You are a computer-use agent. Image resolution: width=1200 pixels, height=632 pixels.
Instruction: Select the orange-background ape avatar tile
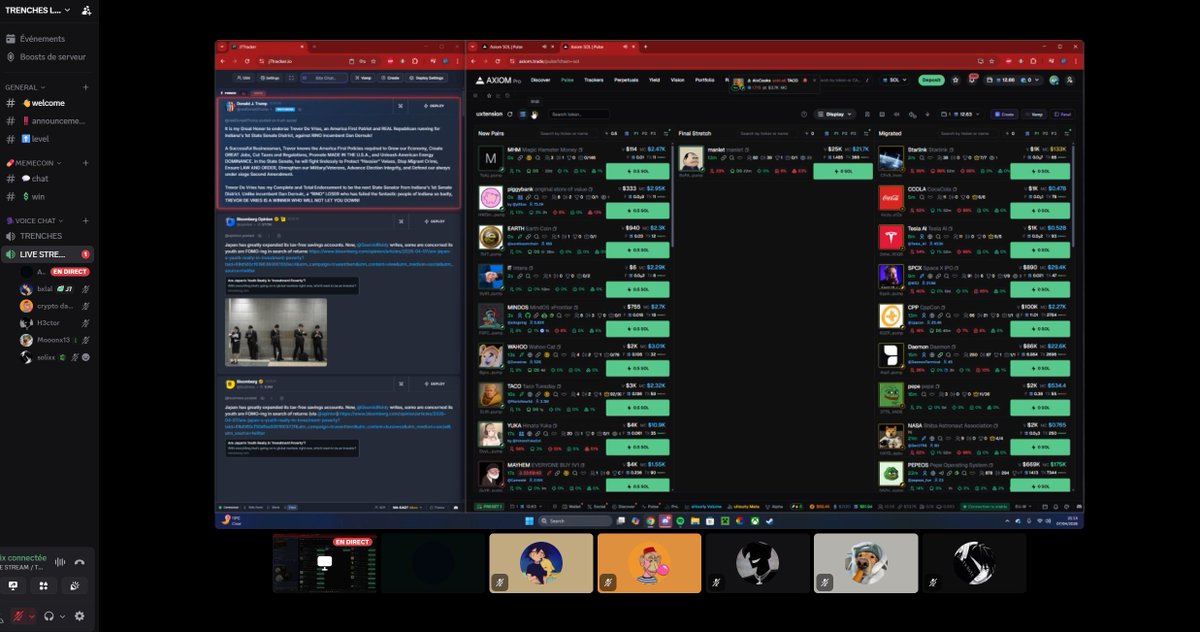pos(649,563)
